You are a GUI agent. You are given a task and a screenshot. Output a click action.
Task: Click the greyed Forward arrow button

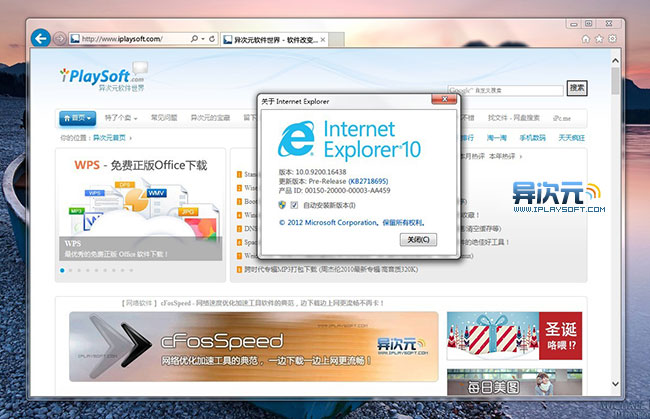point(60,39)
